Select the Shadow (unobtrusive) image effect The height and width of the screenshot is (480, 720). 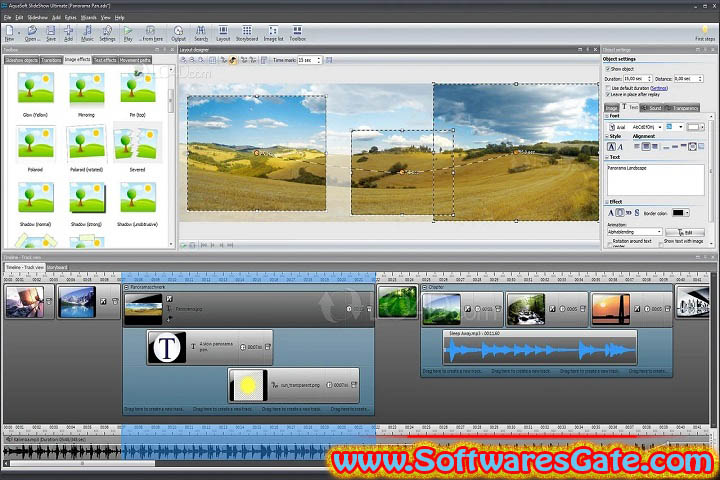point(137,203)
